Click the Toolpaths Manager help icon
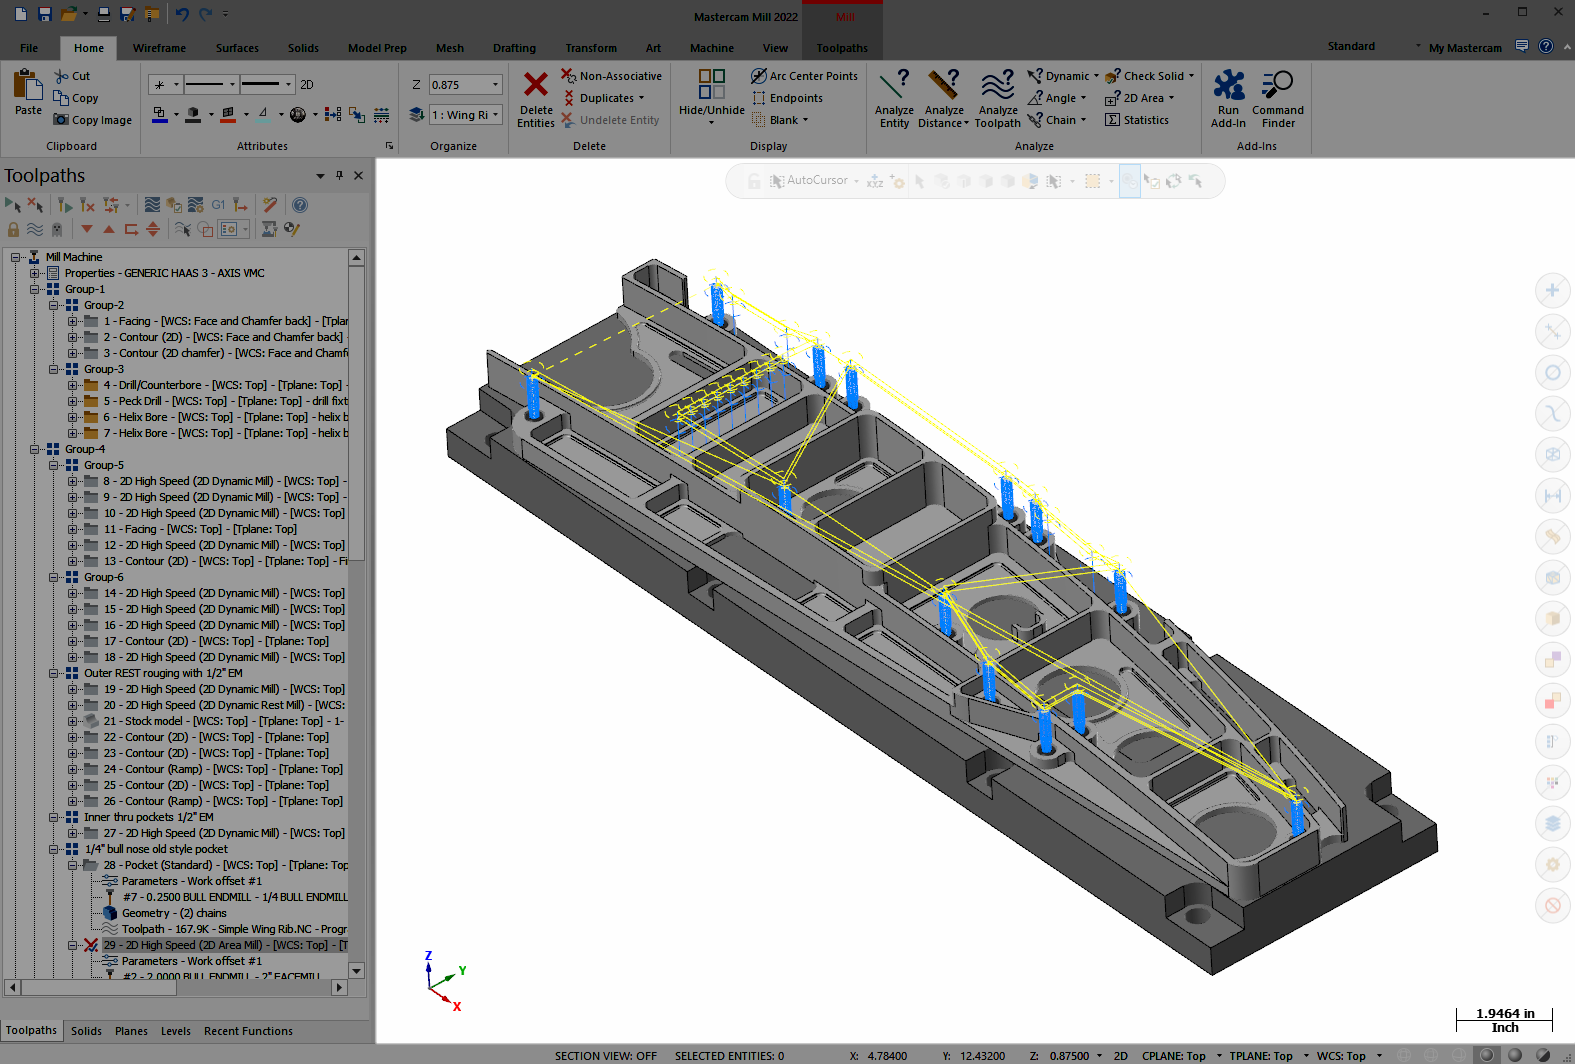 (x=299, y=205)
